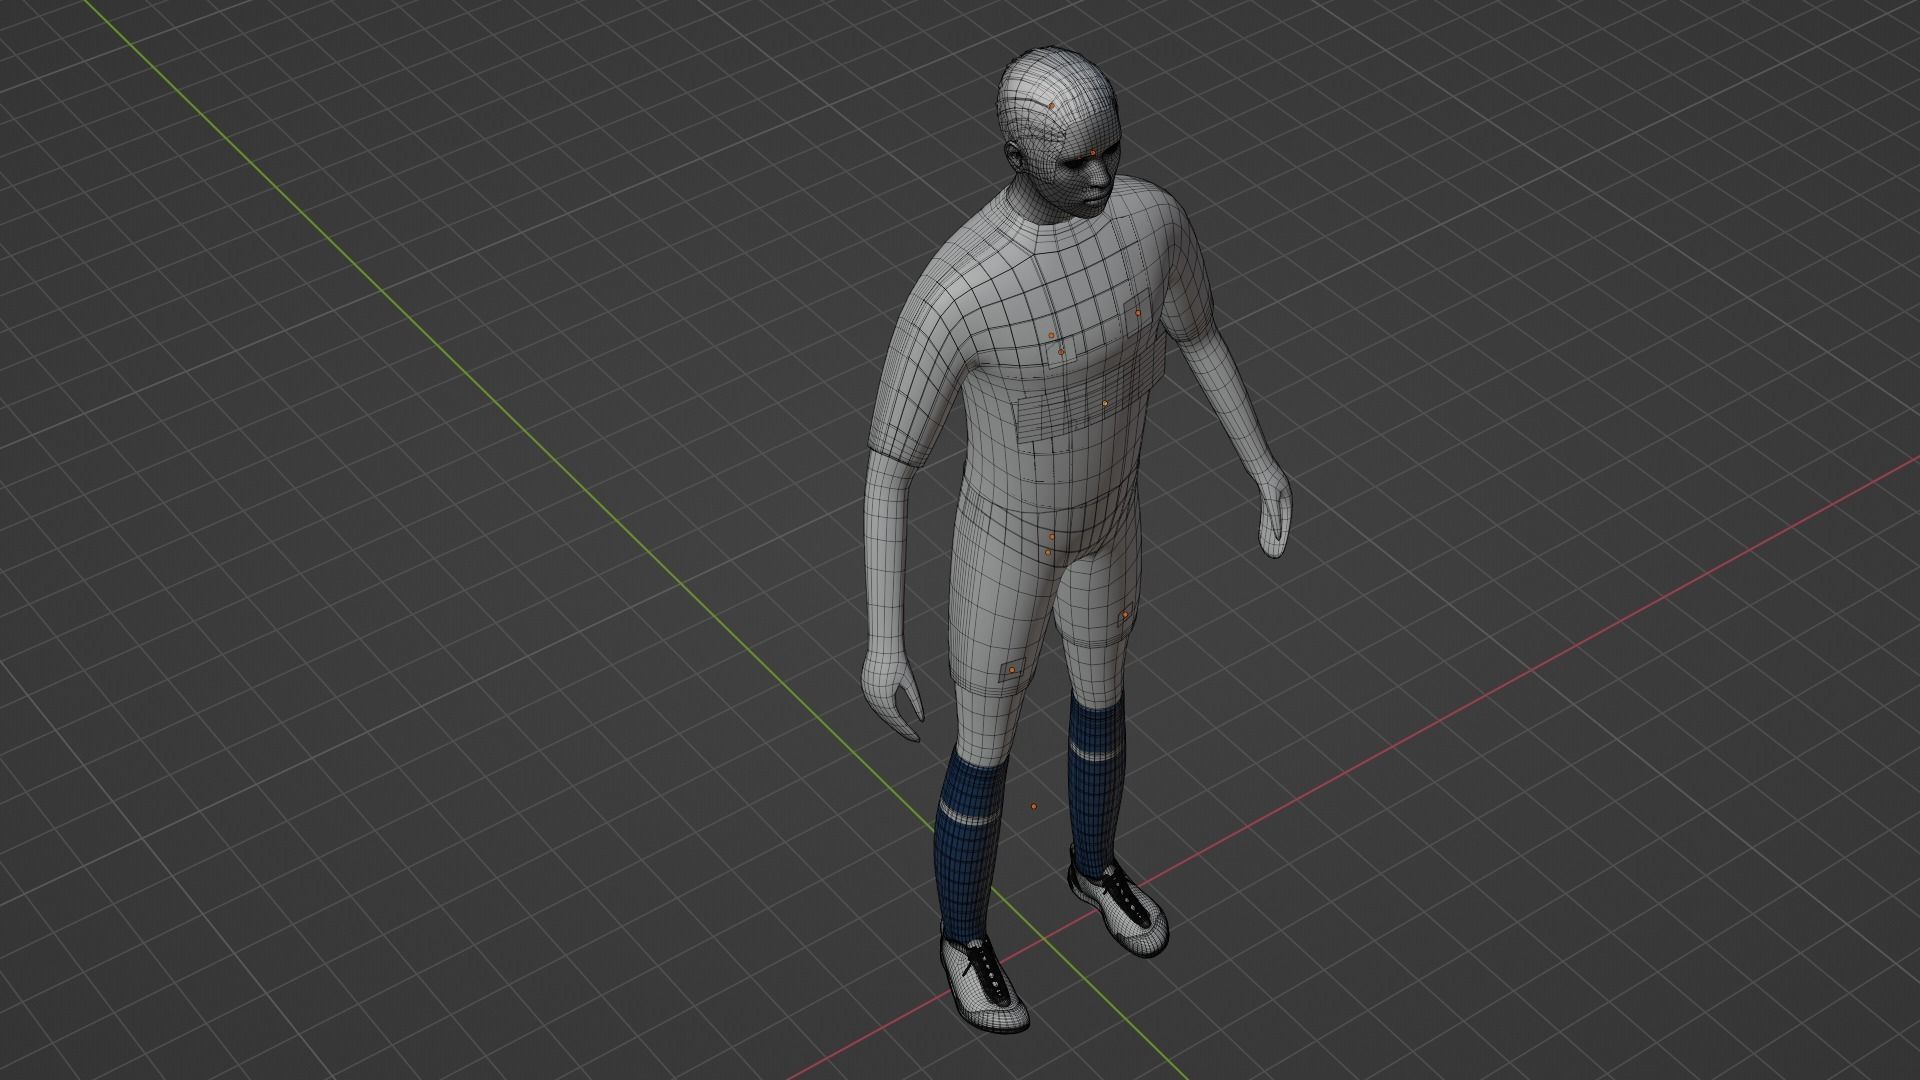Select the character's wireframe head
This screenshot has width=1920, height=1080.
click(1058, 130)
